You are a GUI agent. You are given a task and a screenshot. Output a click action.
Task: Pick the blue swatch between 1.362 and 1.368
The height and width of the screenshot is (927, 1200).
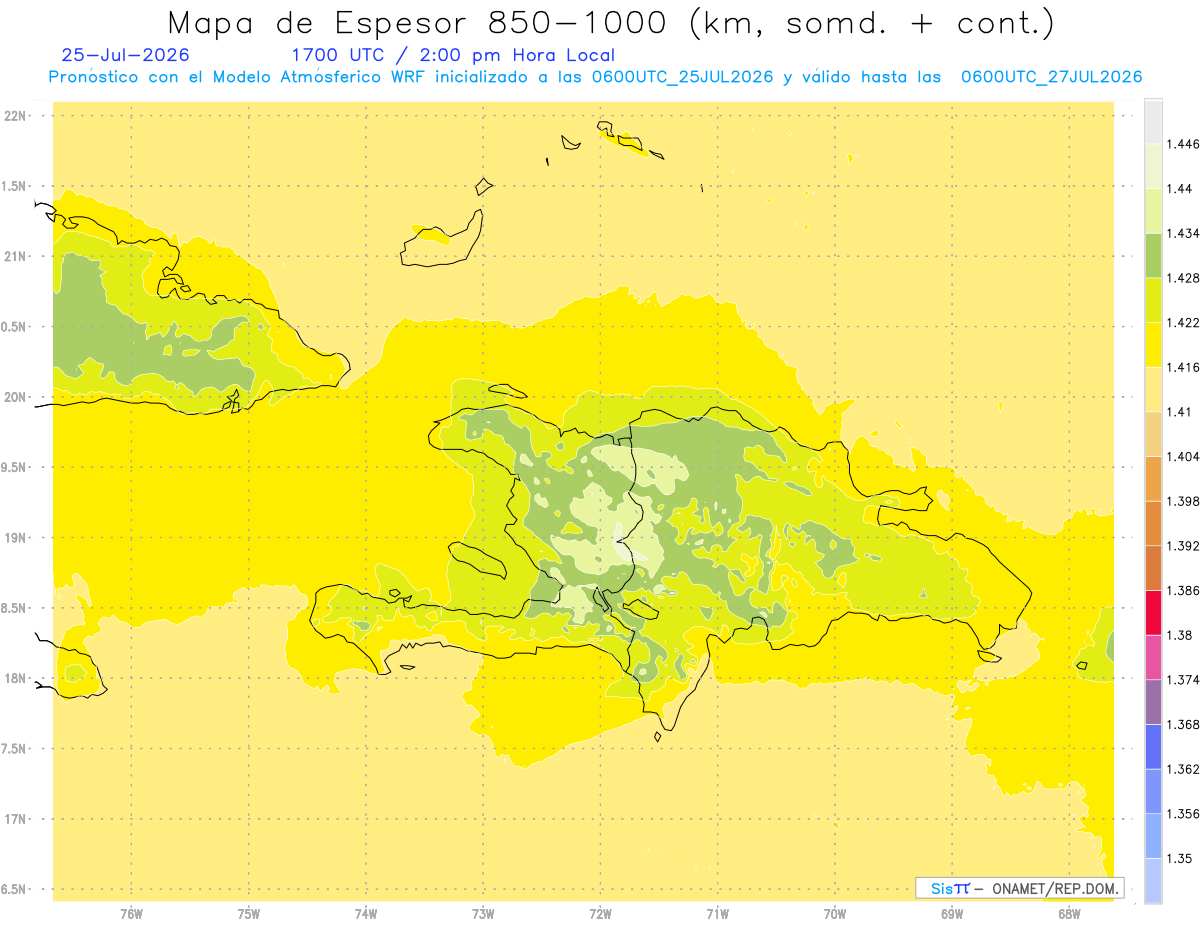click(x=1153, y=746)
